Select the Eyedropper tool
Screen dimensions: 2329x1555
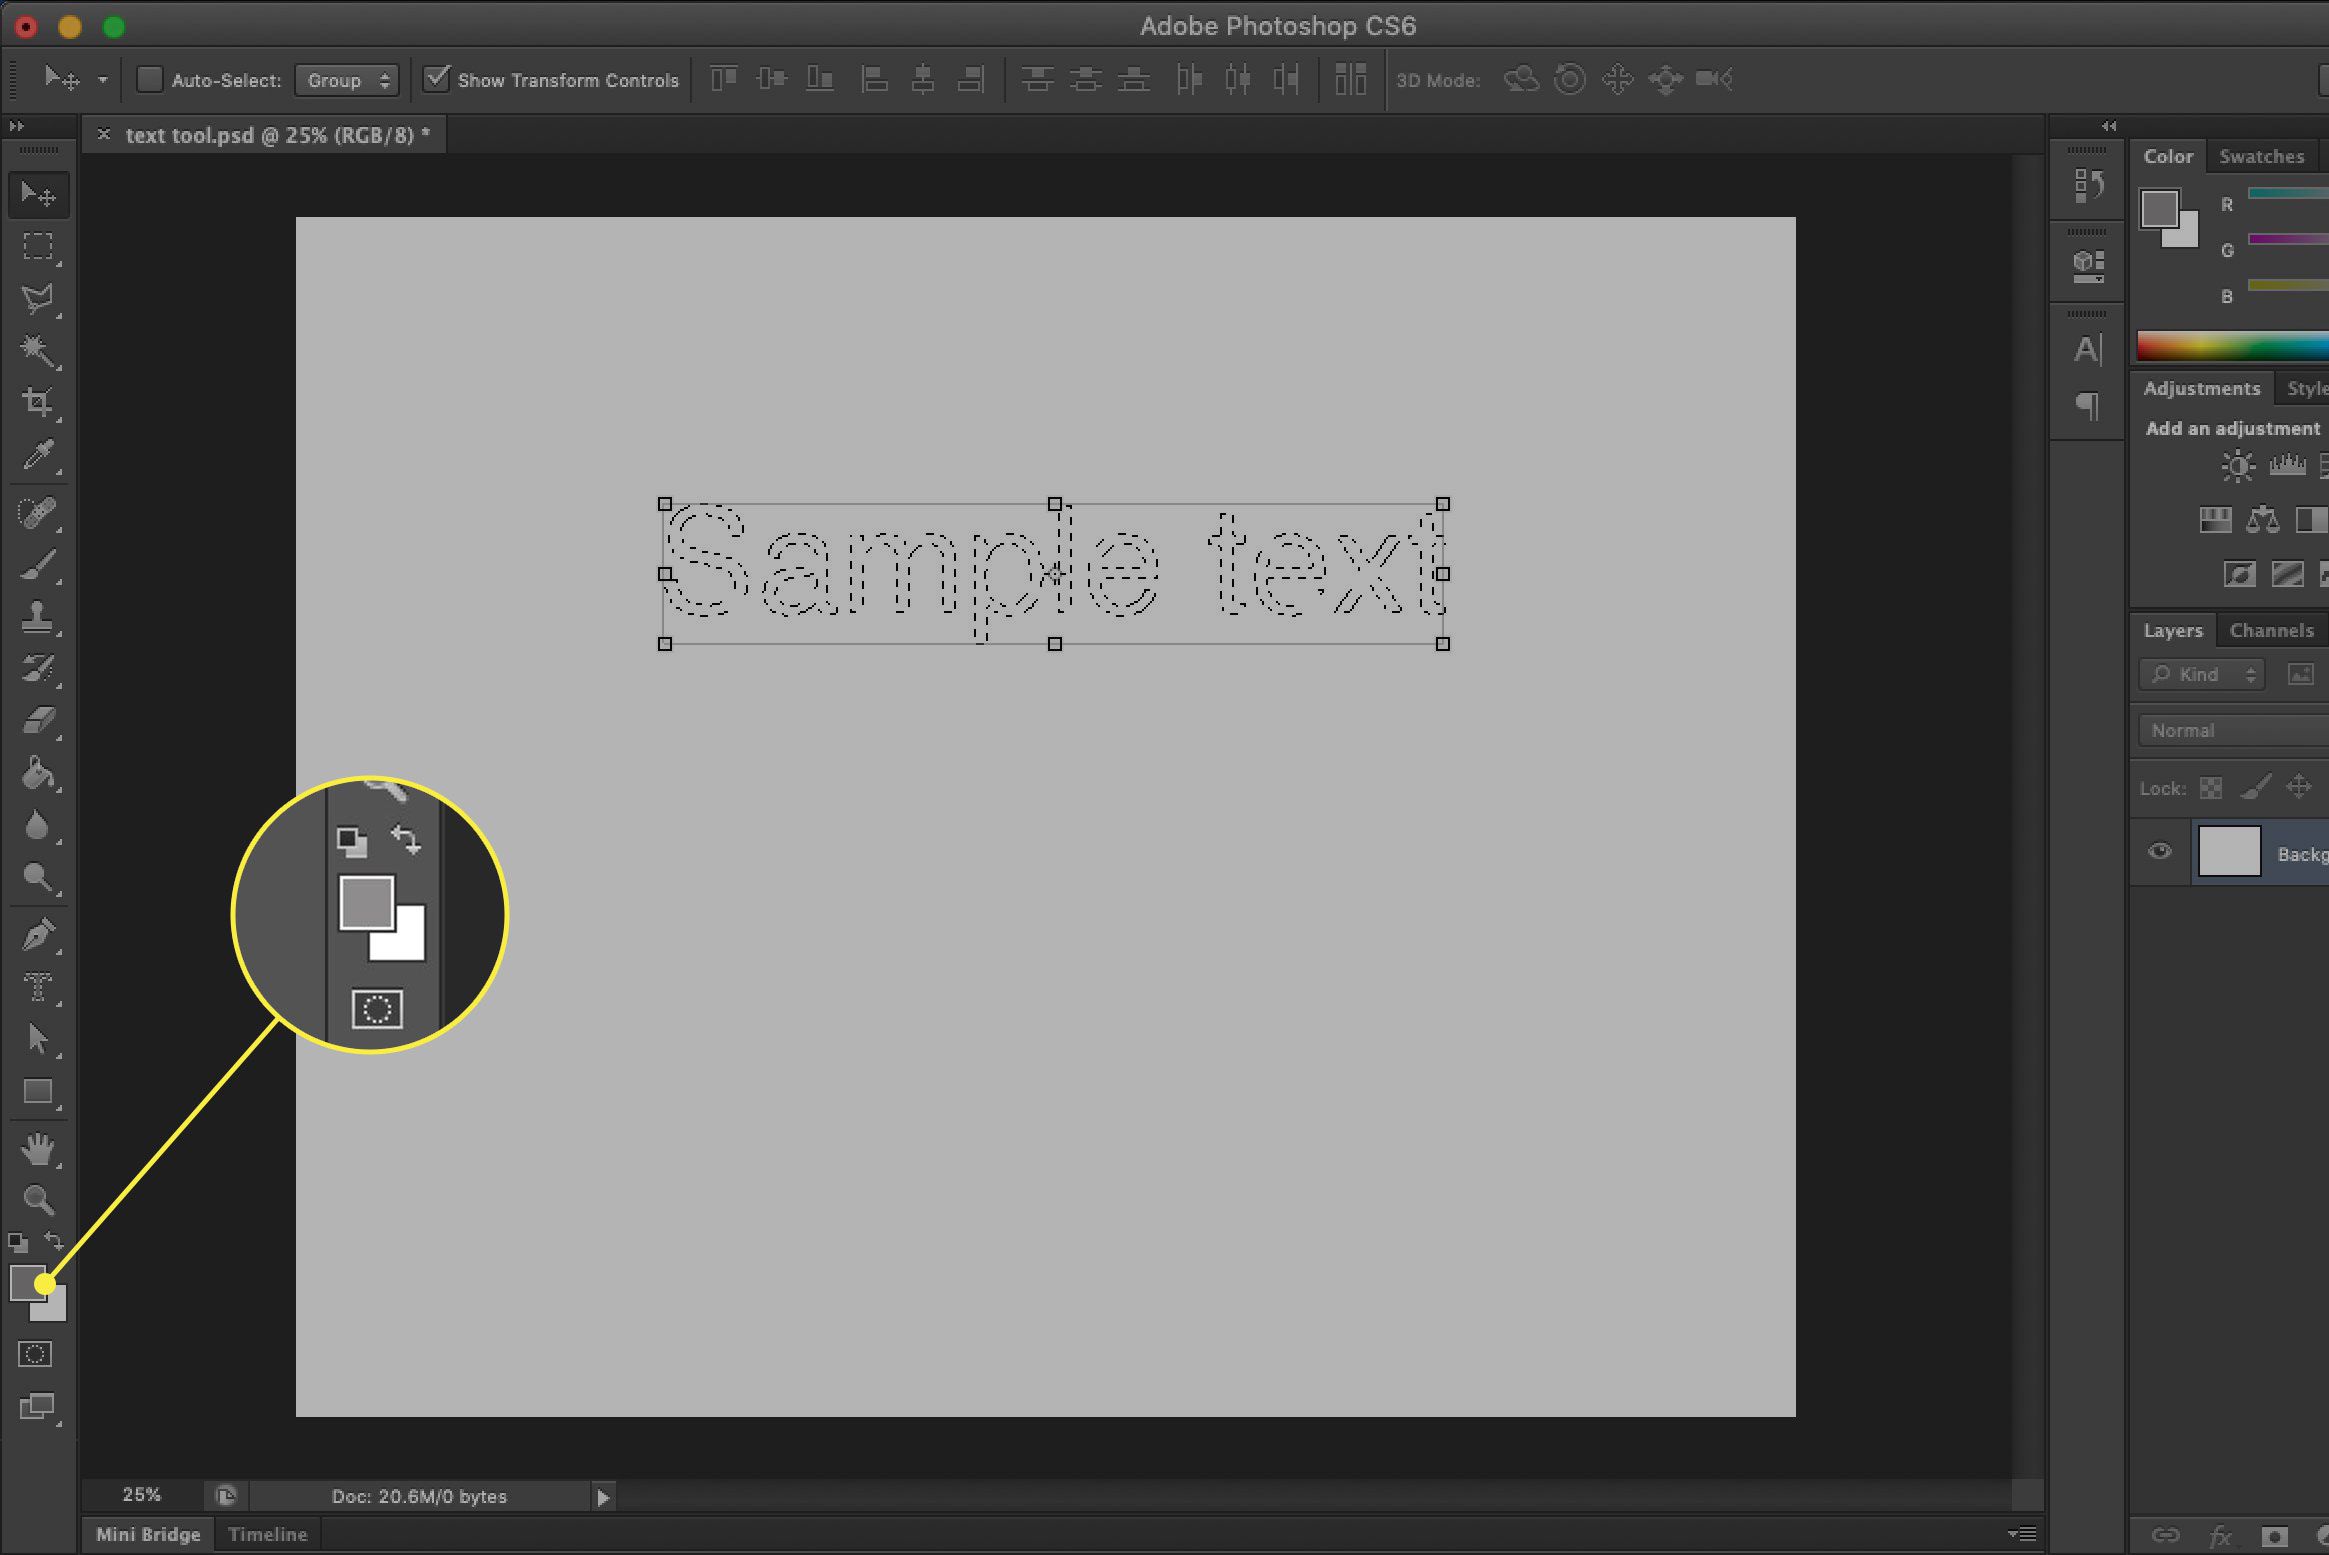tap(39, 455)
